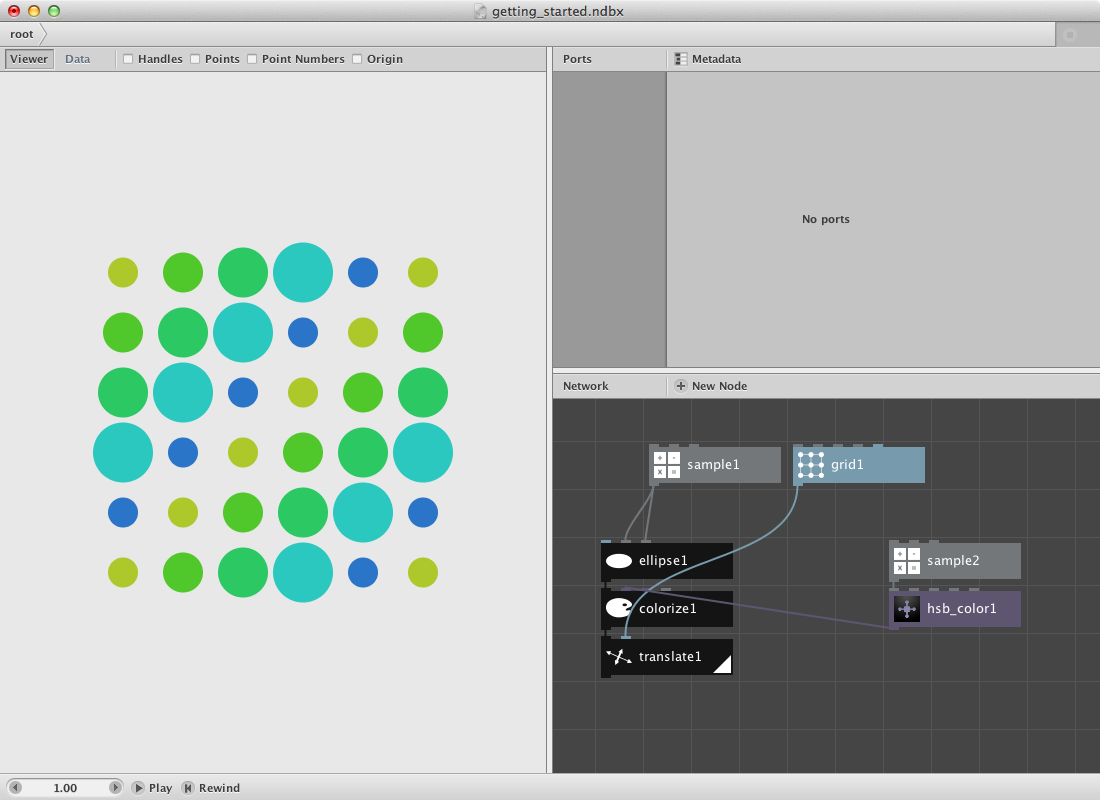Click the sample1 node icon
The width and height of the screenshot is (1100, 800).
[665, 464]
